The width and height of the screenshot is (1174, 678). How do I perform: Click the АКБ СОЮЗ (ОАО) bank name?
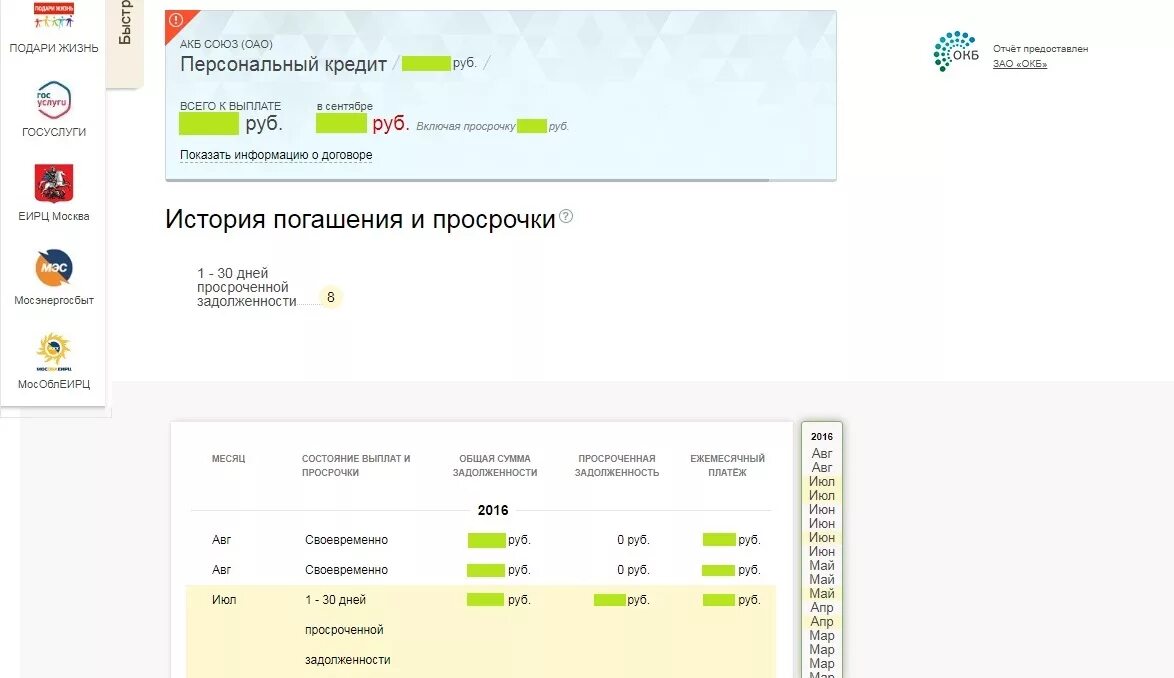coord(226,44)
